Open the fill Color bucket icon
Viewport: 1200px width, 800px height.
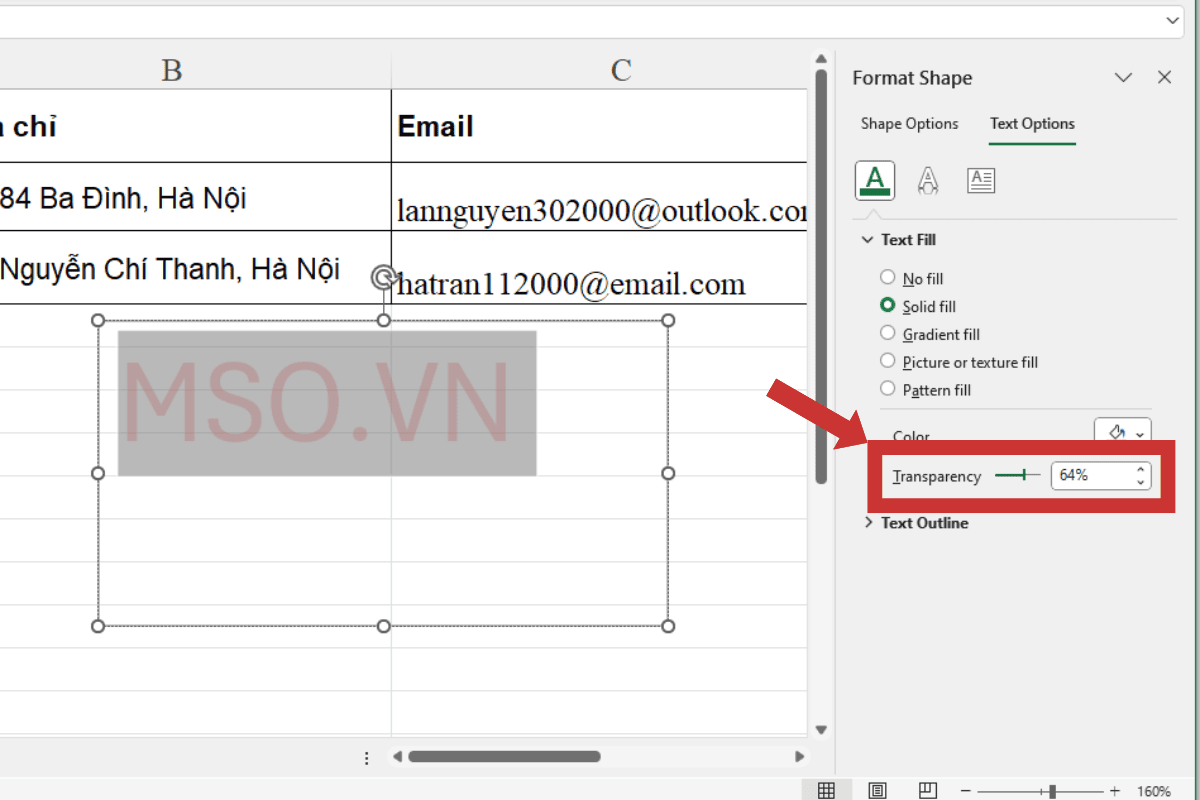(x=1115, y=433)
